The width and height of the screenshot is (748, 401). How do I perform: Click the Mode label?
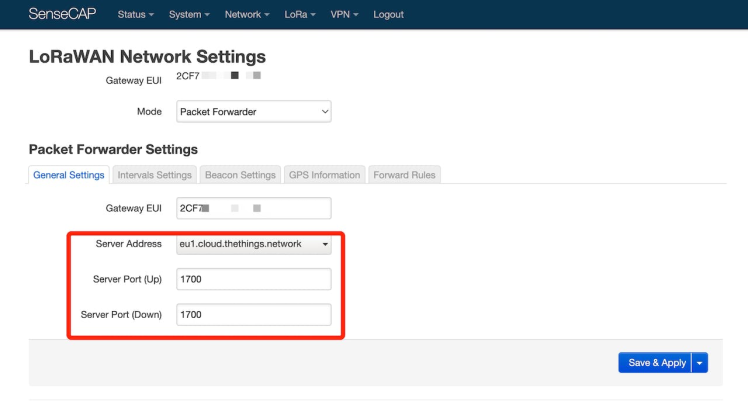point(149,112)
